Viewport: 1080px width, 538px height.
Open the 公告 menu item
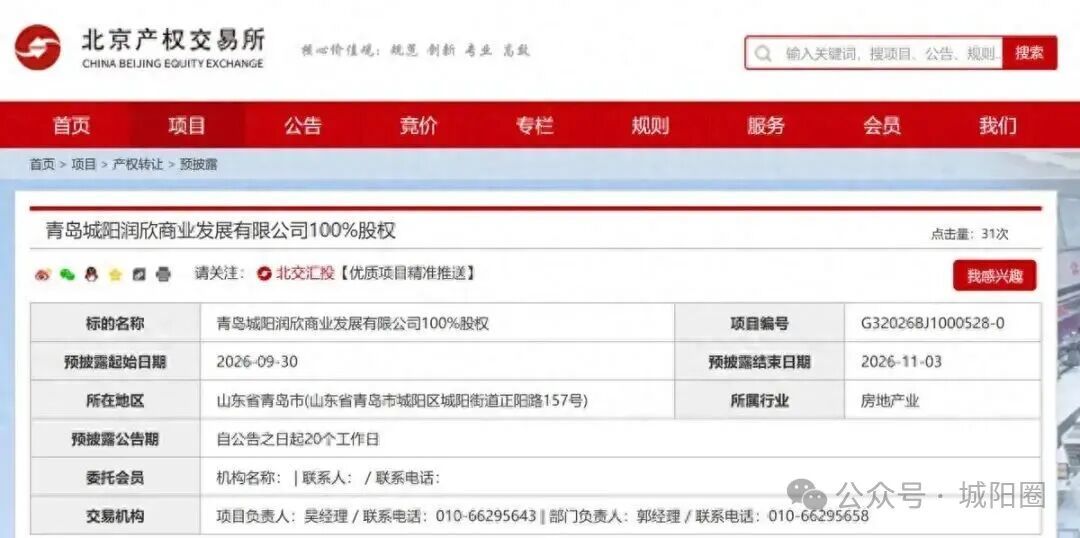pyautogui.click(x=303, y=125)
